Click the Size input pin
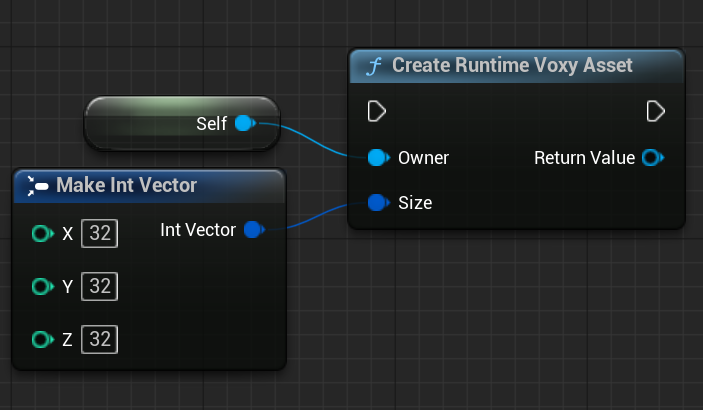 click(x=377, y=203)
